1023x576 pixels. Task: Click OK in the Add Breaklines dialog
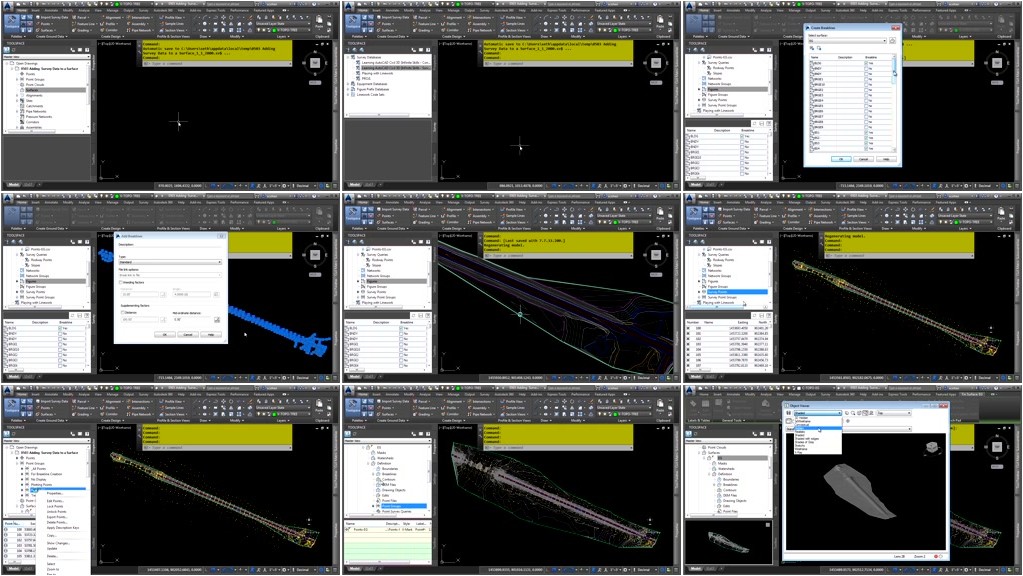click(164, 334)
